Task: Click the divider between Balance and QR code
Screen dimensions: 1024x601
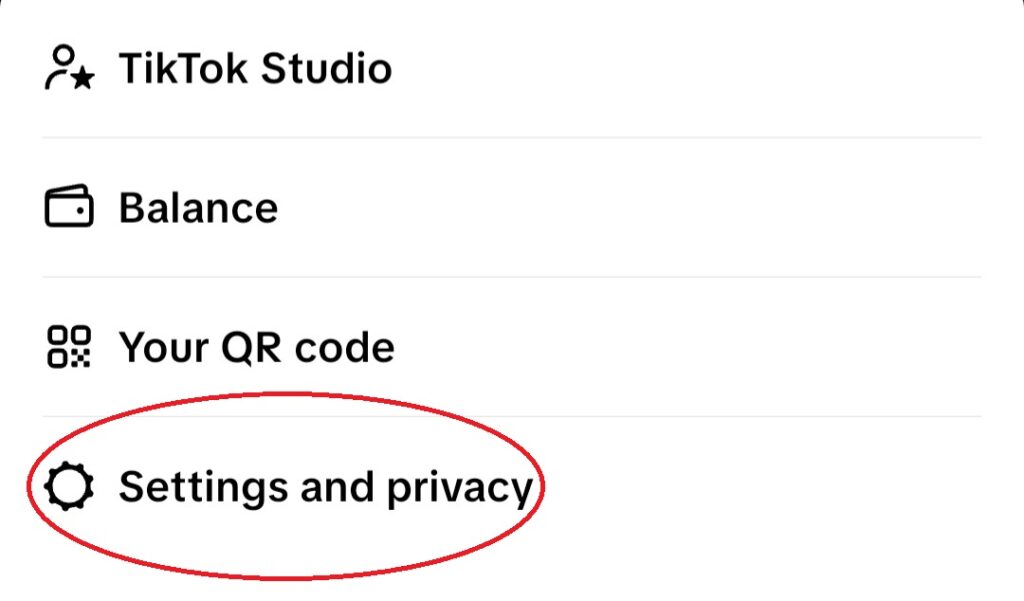Action: (511, 277)
